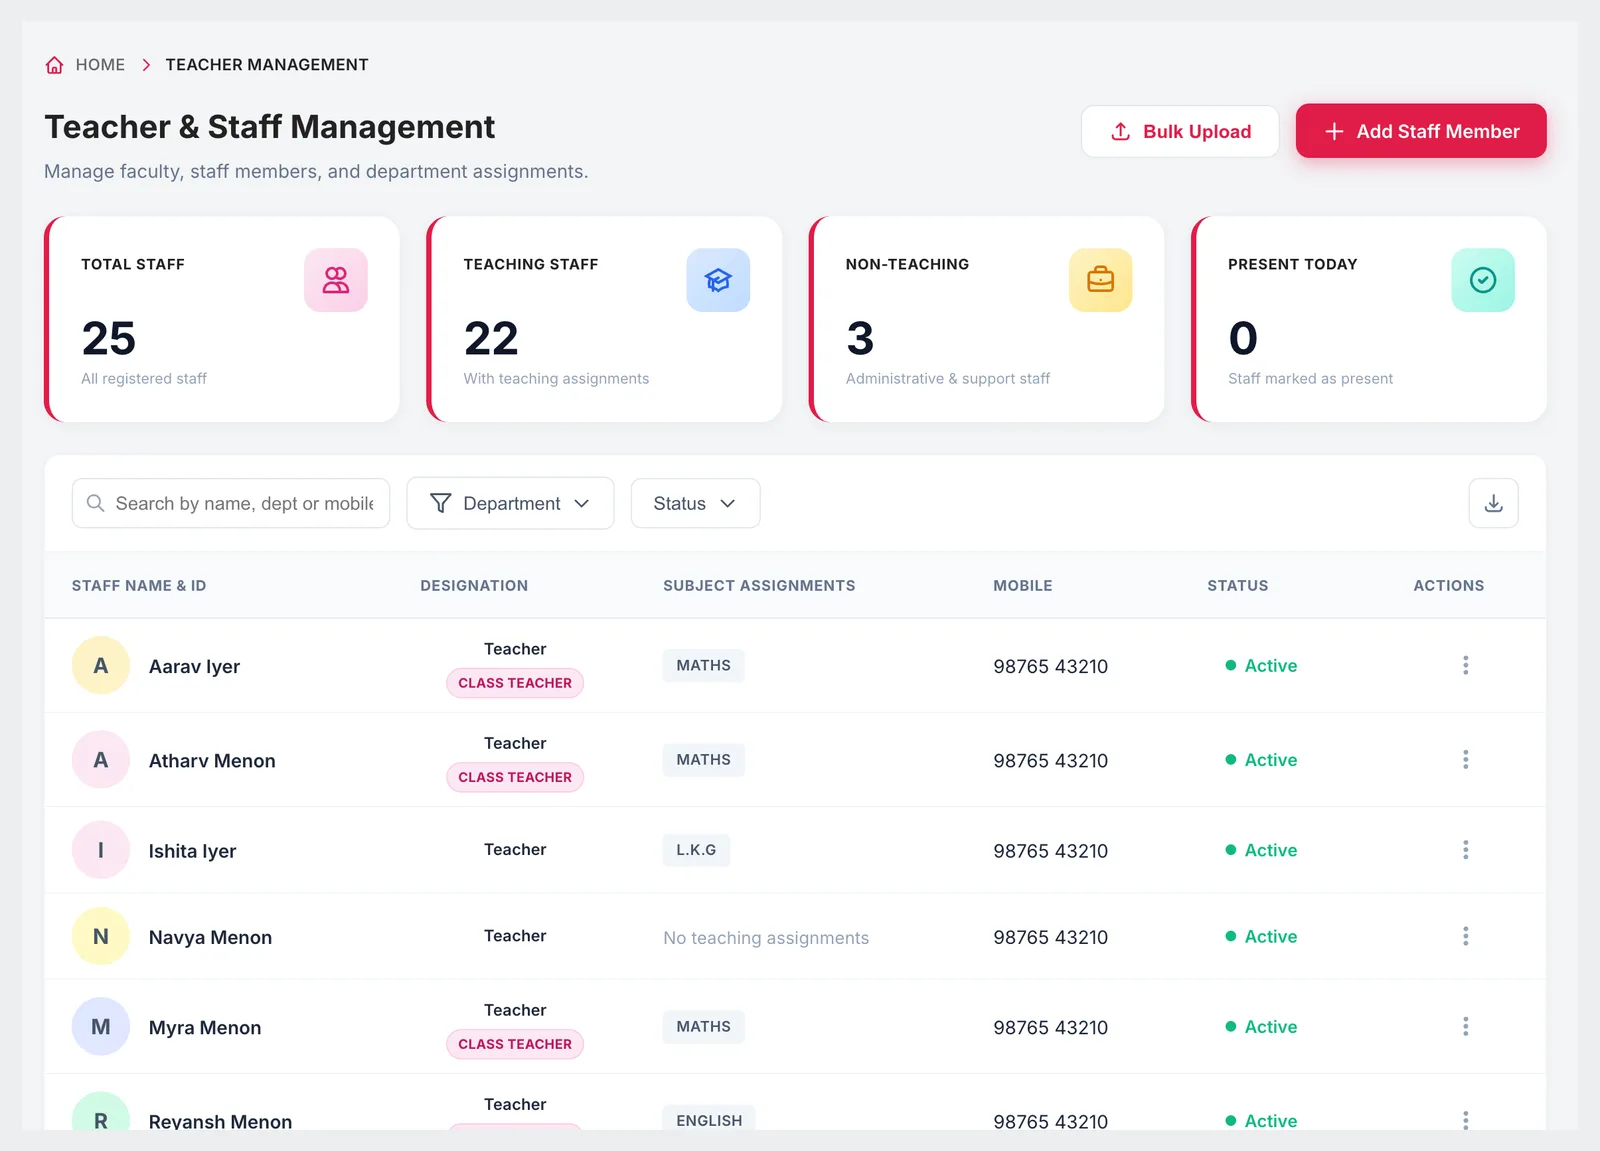Screen dimensions: 1600x1151
Task: Click Myra Menon's CLASS TEACHER badge
Action: tap(515, 1044)
